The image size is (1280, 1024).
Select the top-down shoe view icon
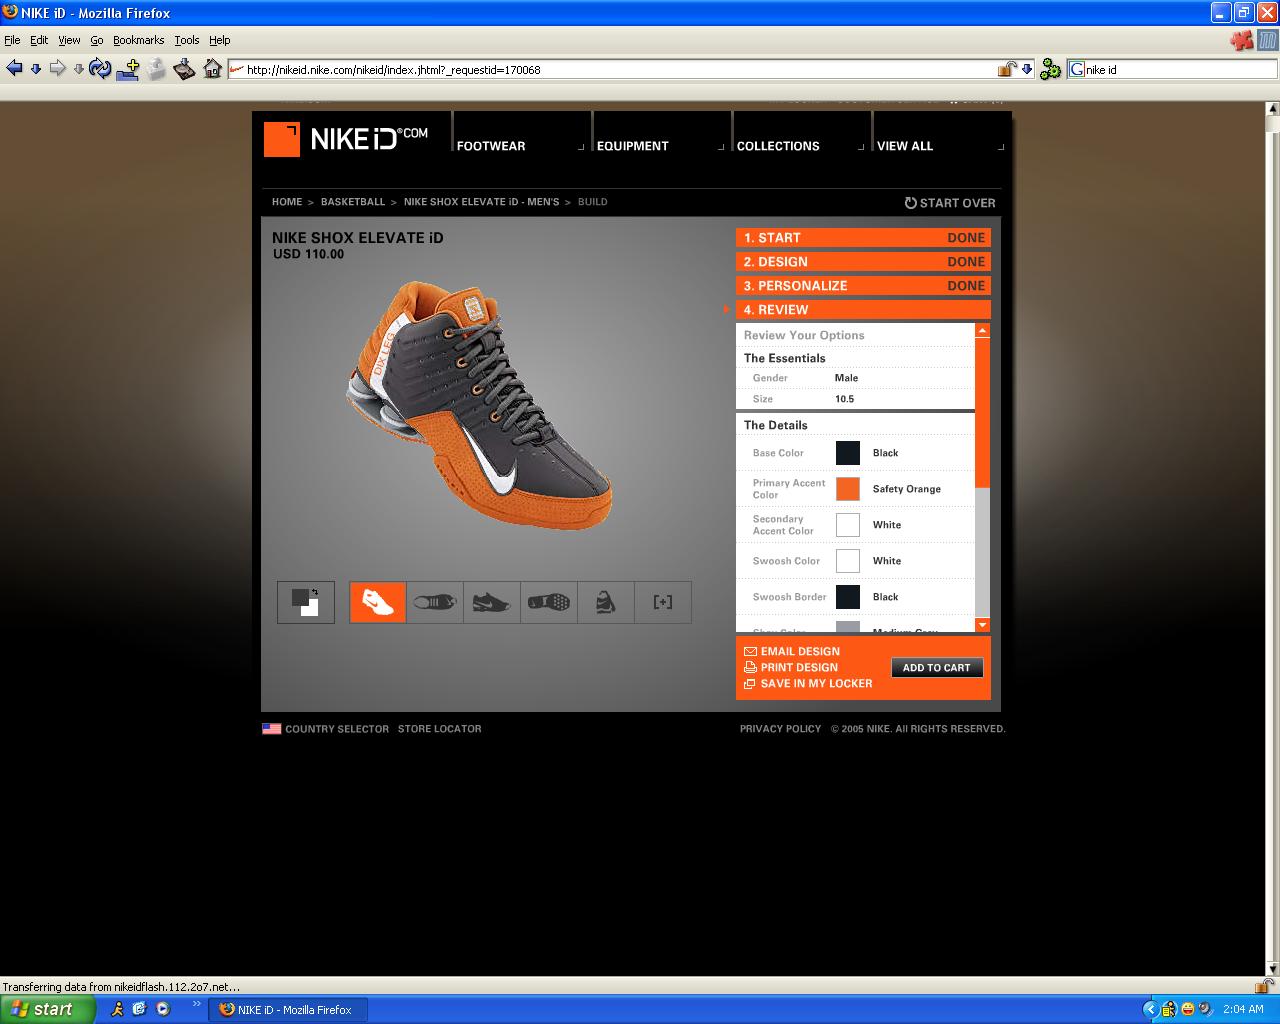pos(435,602)
